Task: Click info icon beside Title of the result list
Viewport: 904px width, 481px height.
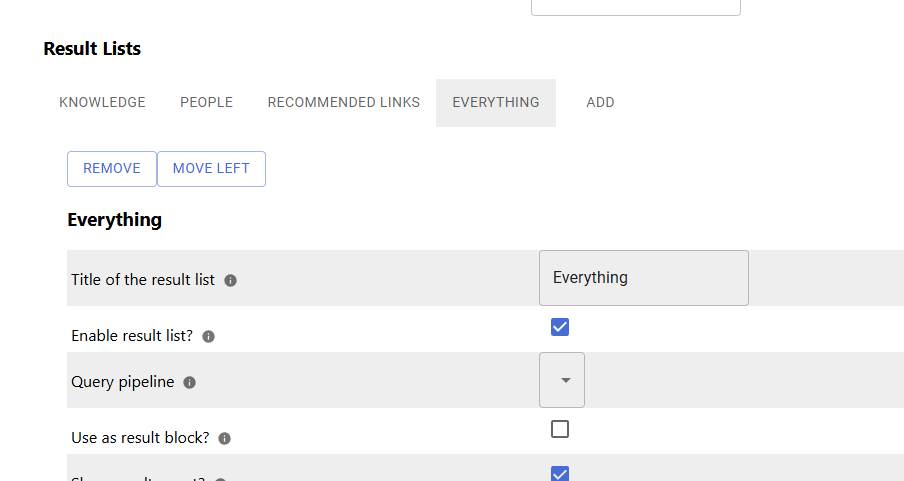Action: tap(231, 280)
